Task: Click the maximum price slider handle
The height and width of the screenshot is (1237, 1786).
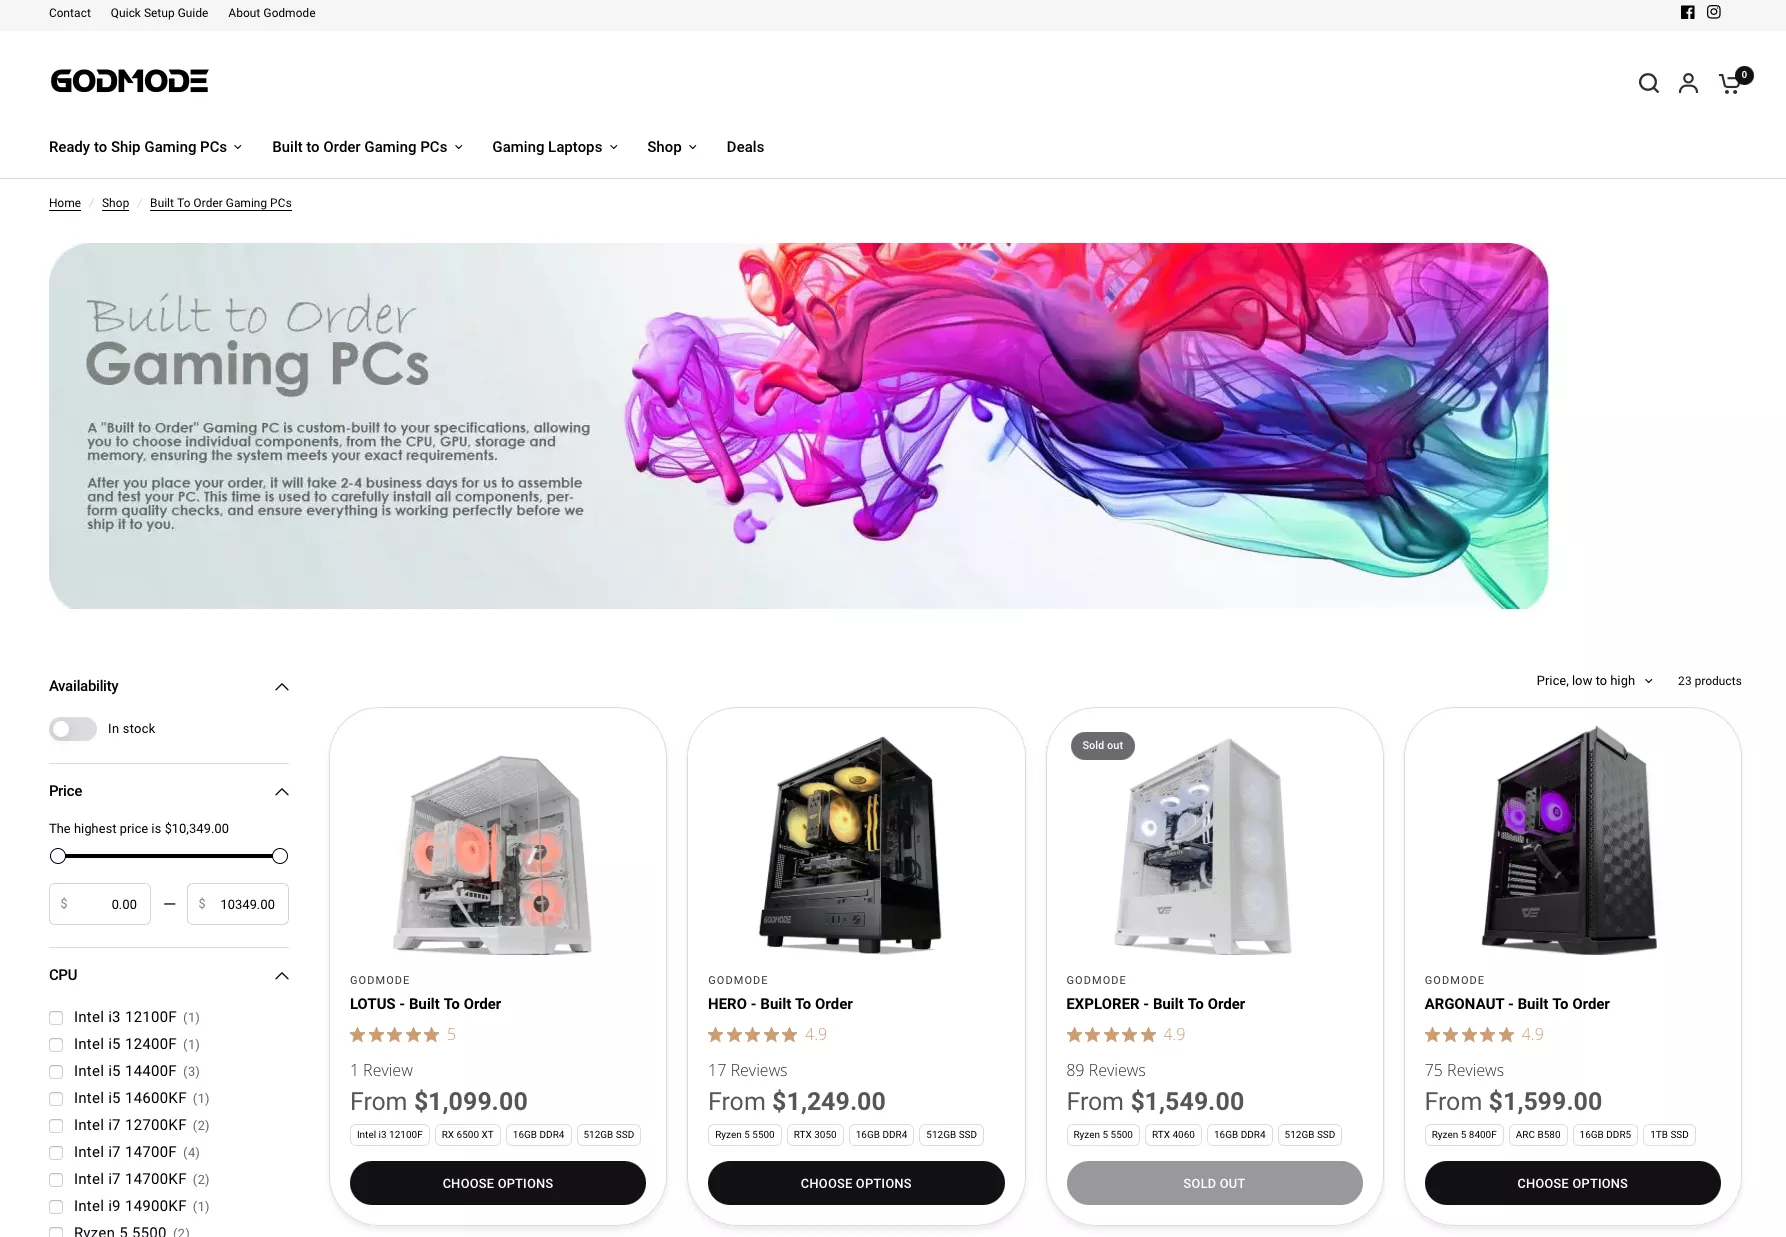Action: tap(280, 856)
